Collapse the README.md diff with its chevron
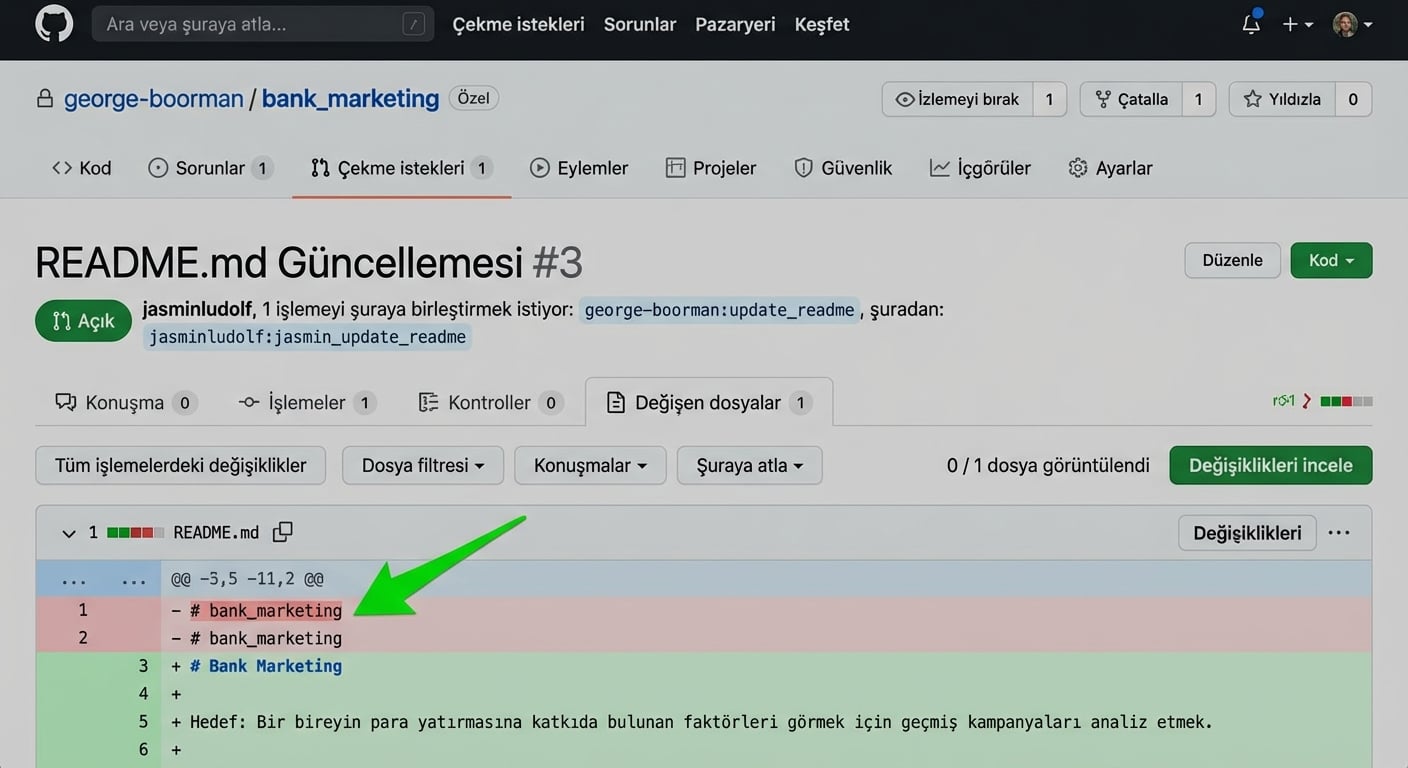The width and height of the screenshot is (1408, 768). click(x=68, y=532)
